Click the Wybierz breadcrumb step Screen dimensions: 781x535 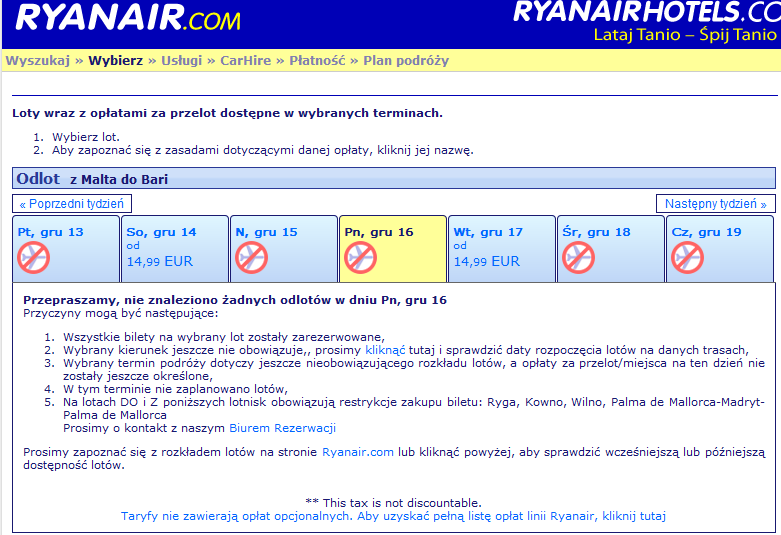pyautogui.click(x=116, y=61)
